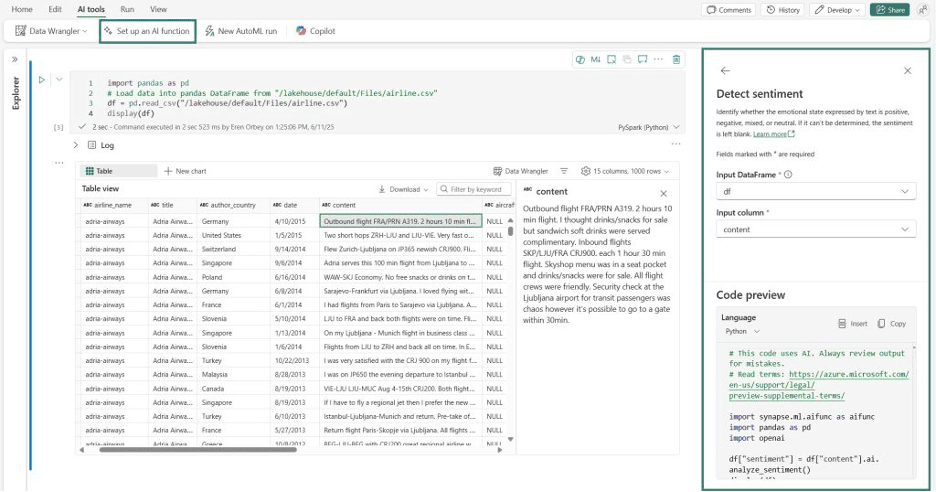
Task: Open cell toolbar more options ellipsis
Action: (x=658, y=59)
